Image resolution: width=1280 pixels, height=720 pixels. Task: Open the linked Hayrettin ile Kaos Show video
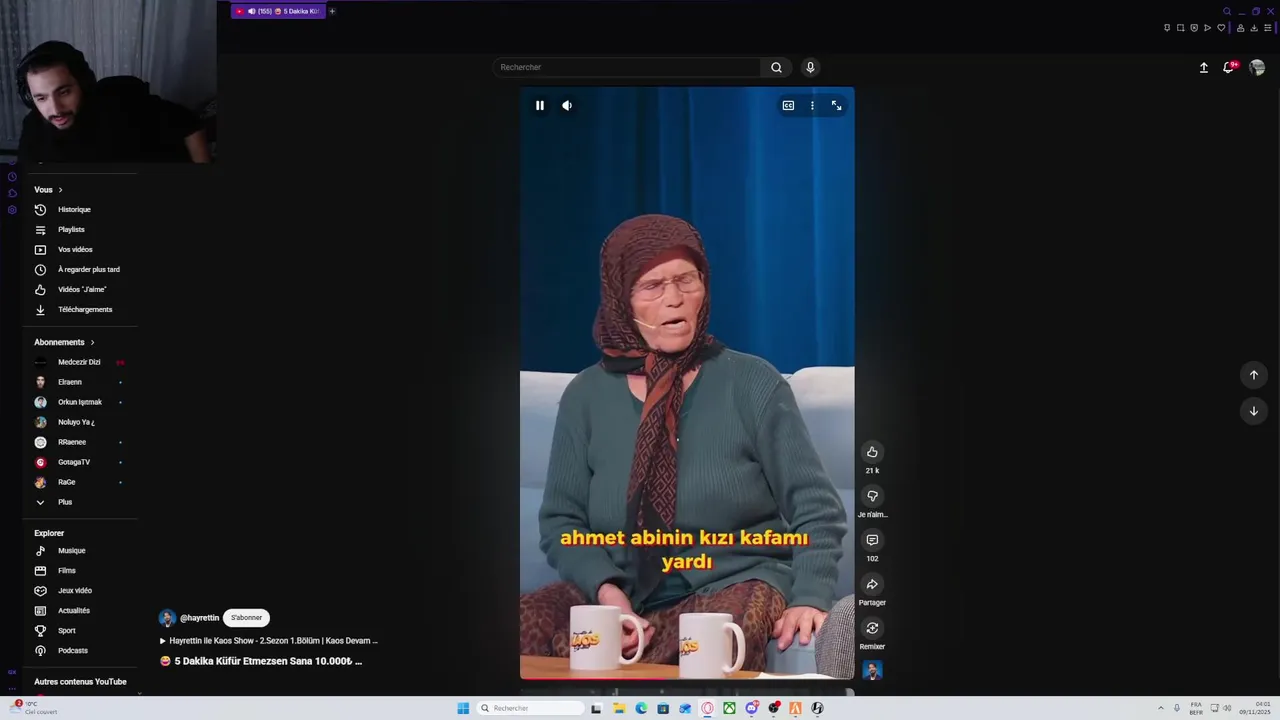tap(269, 641)
